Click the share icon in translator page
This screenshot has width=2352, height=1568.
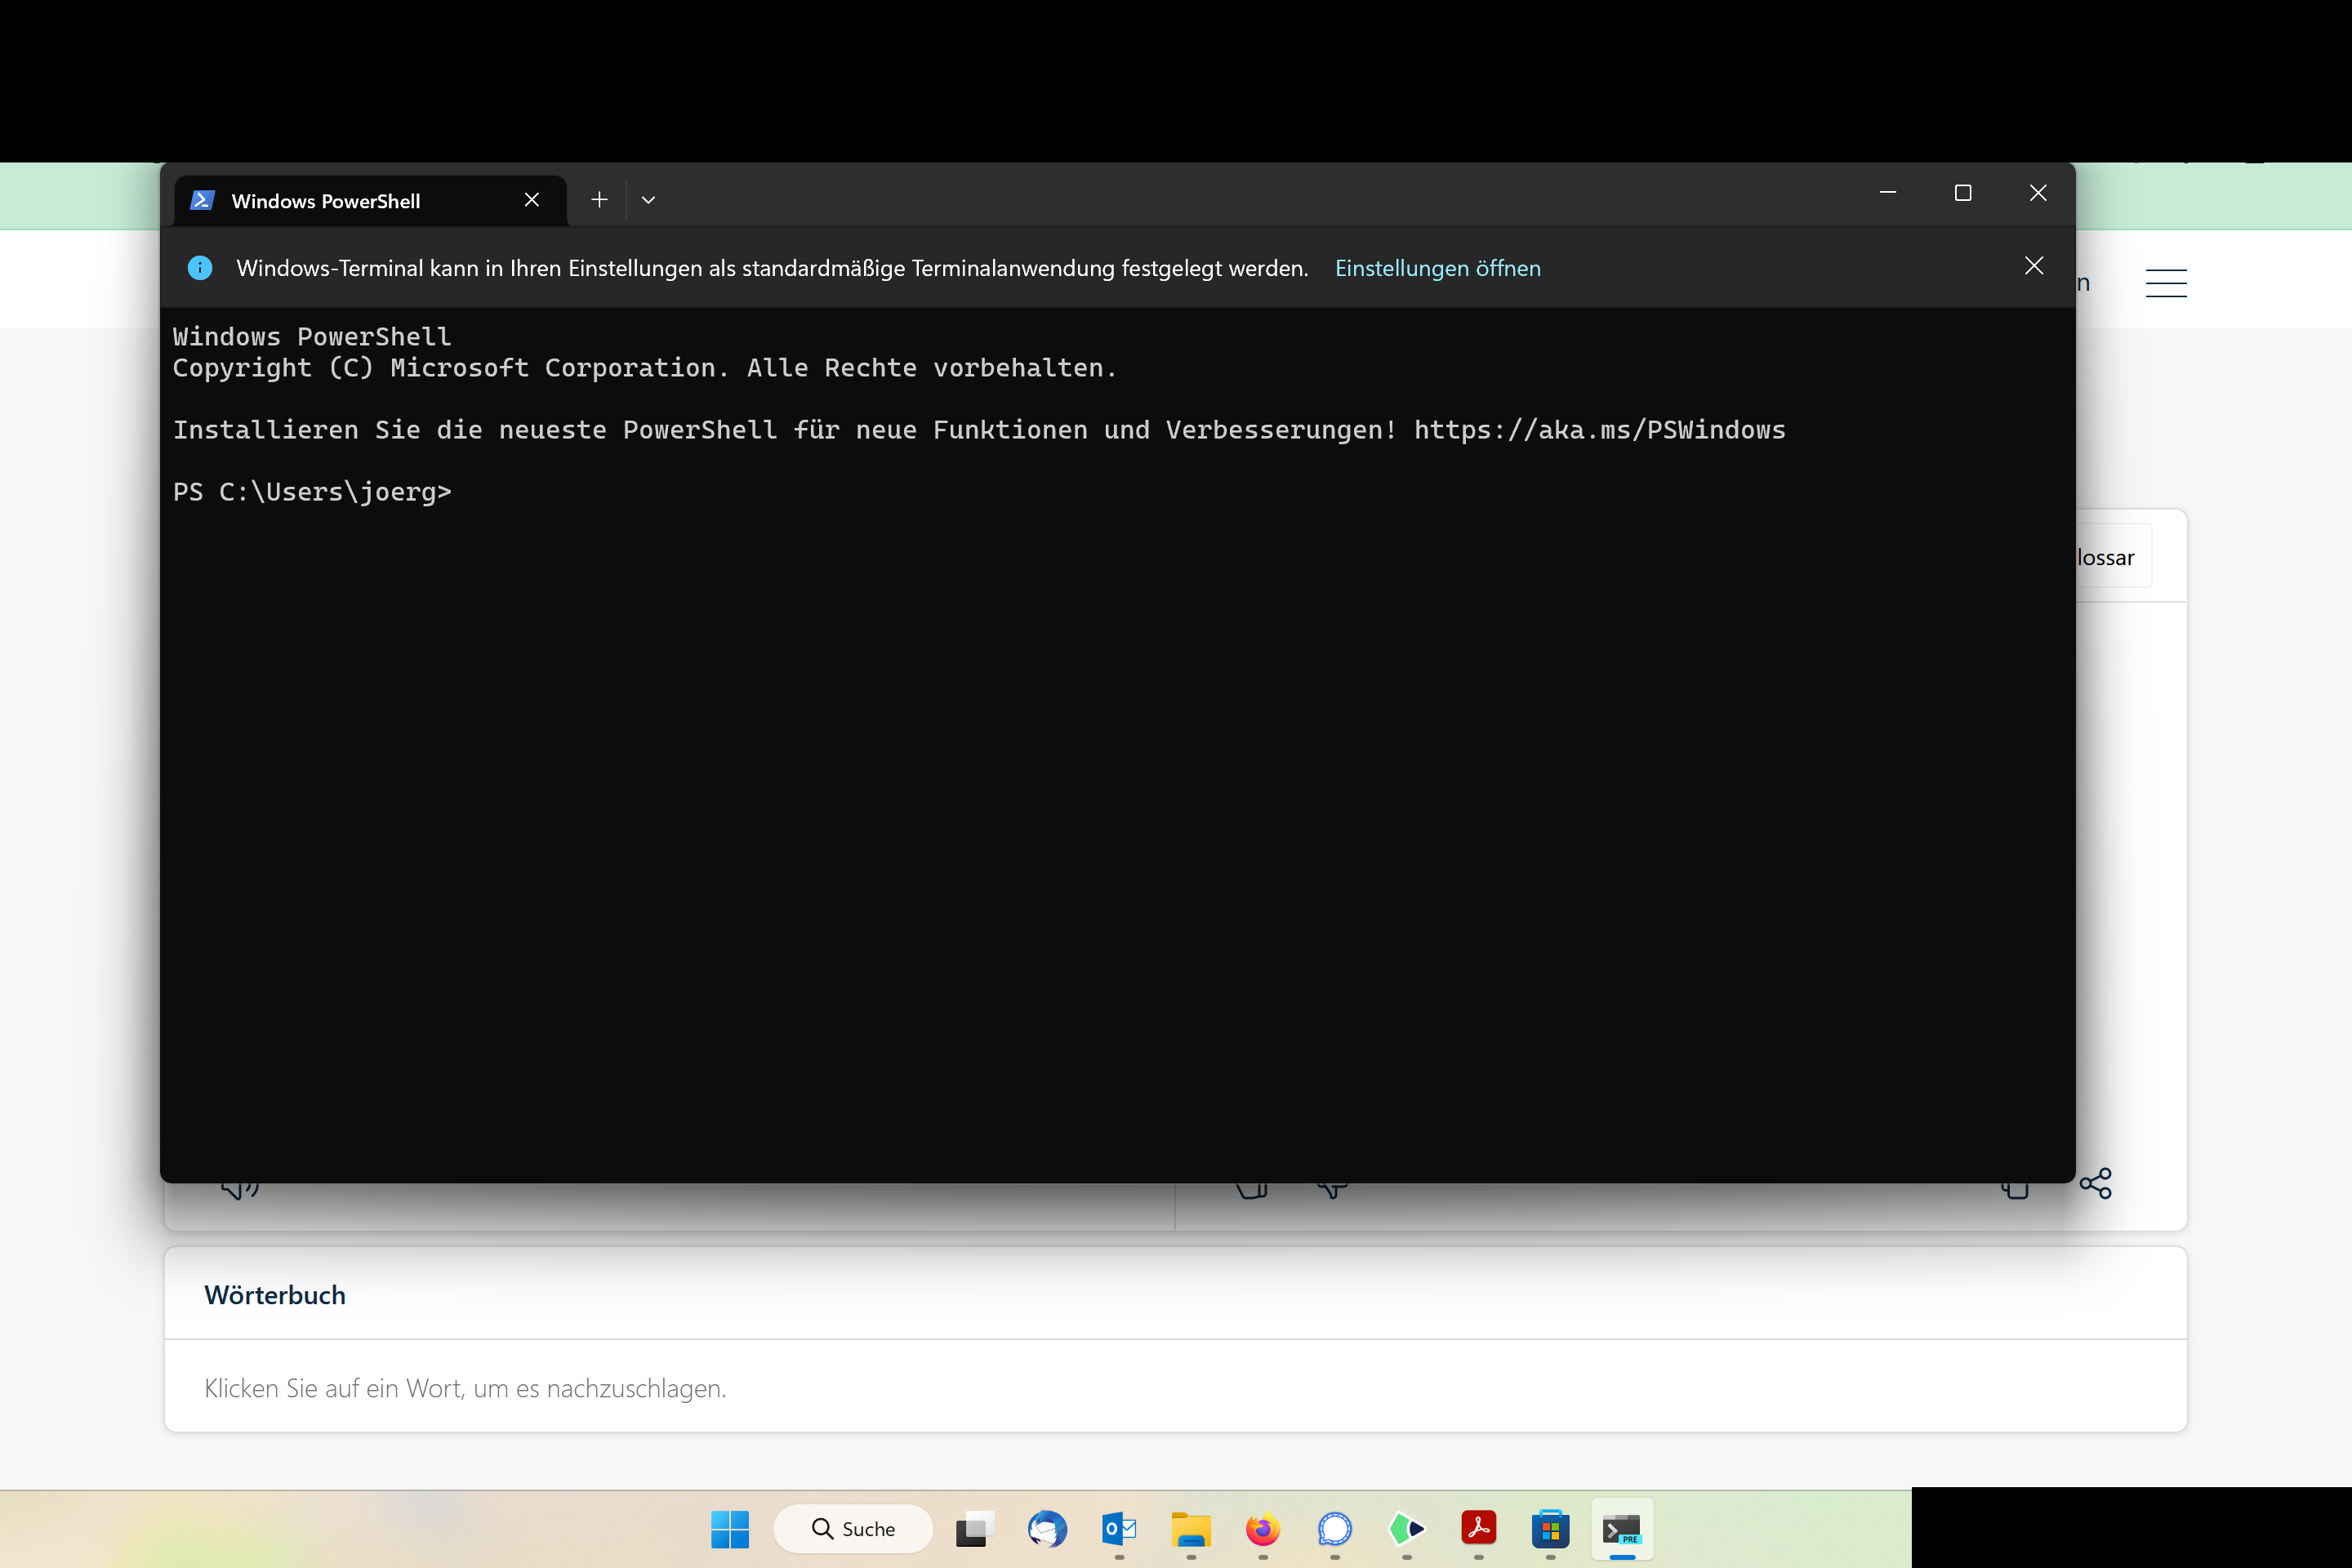point(2095,1183)
